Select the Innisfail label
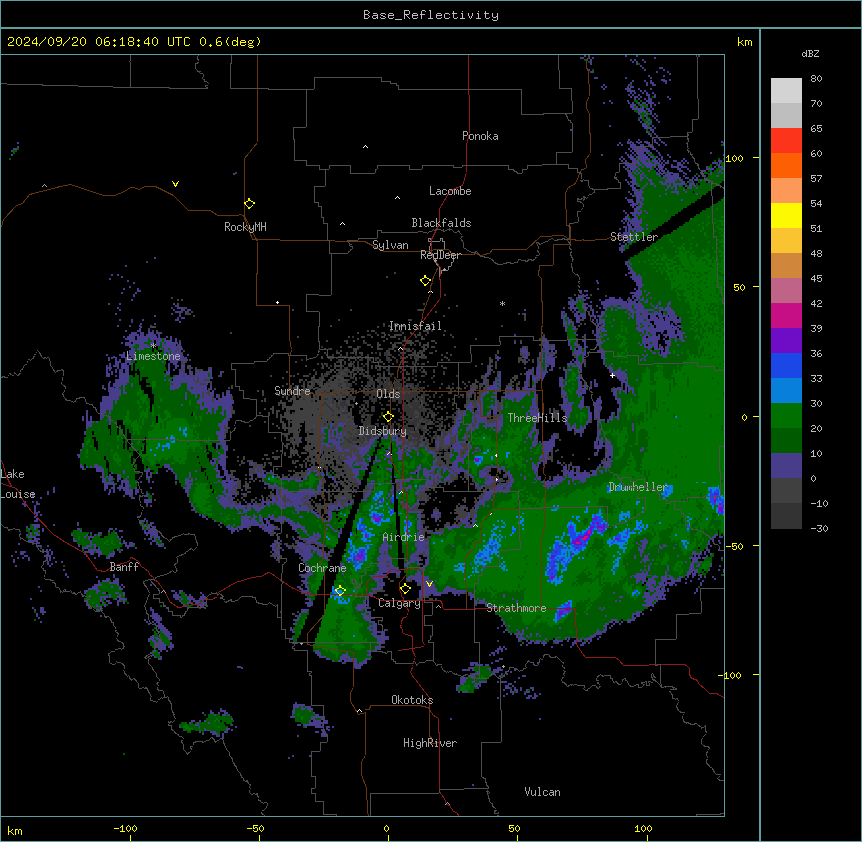Viewport: 862px width, 842px height. point(415,326)
